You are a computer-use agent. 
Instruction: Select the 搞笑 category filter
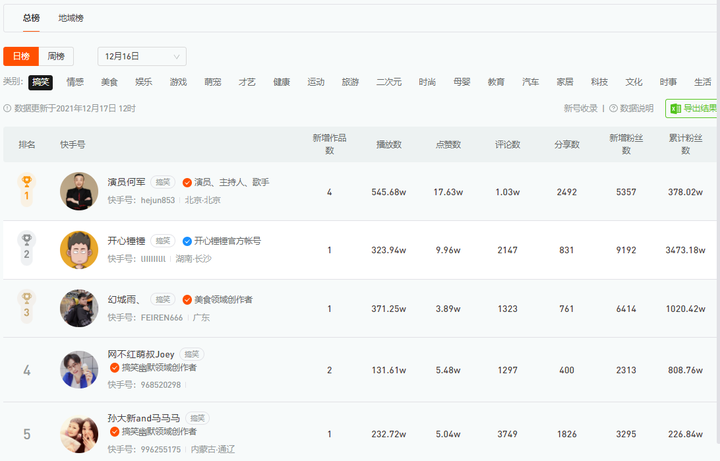(41, 82)
